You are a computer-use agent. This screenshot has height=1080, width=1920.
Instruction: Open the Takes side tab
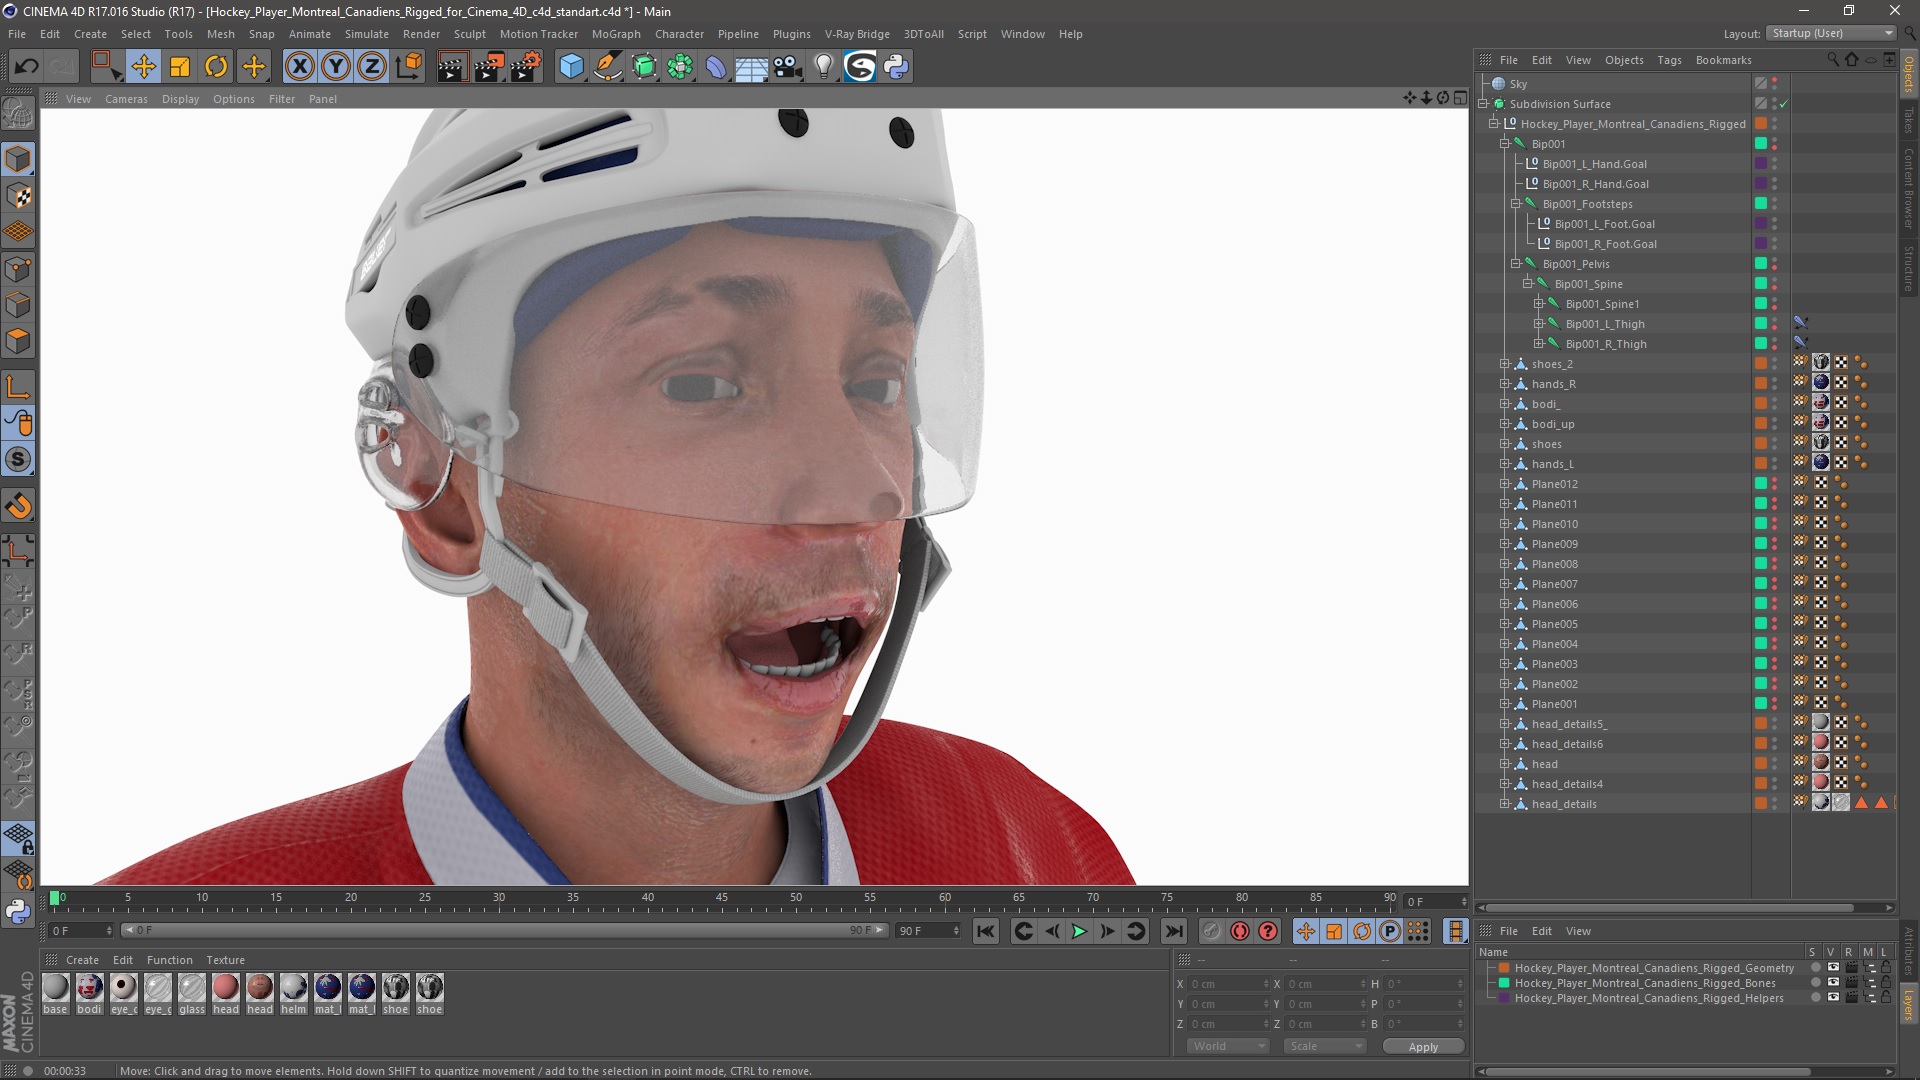pyautogui.click(x=1909, y=120)
